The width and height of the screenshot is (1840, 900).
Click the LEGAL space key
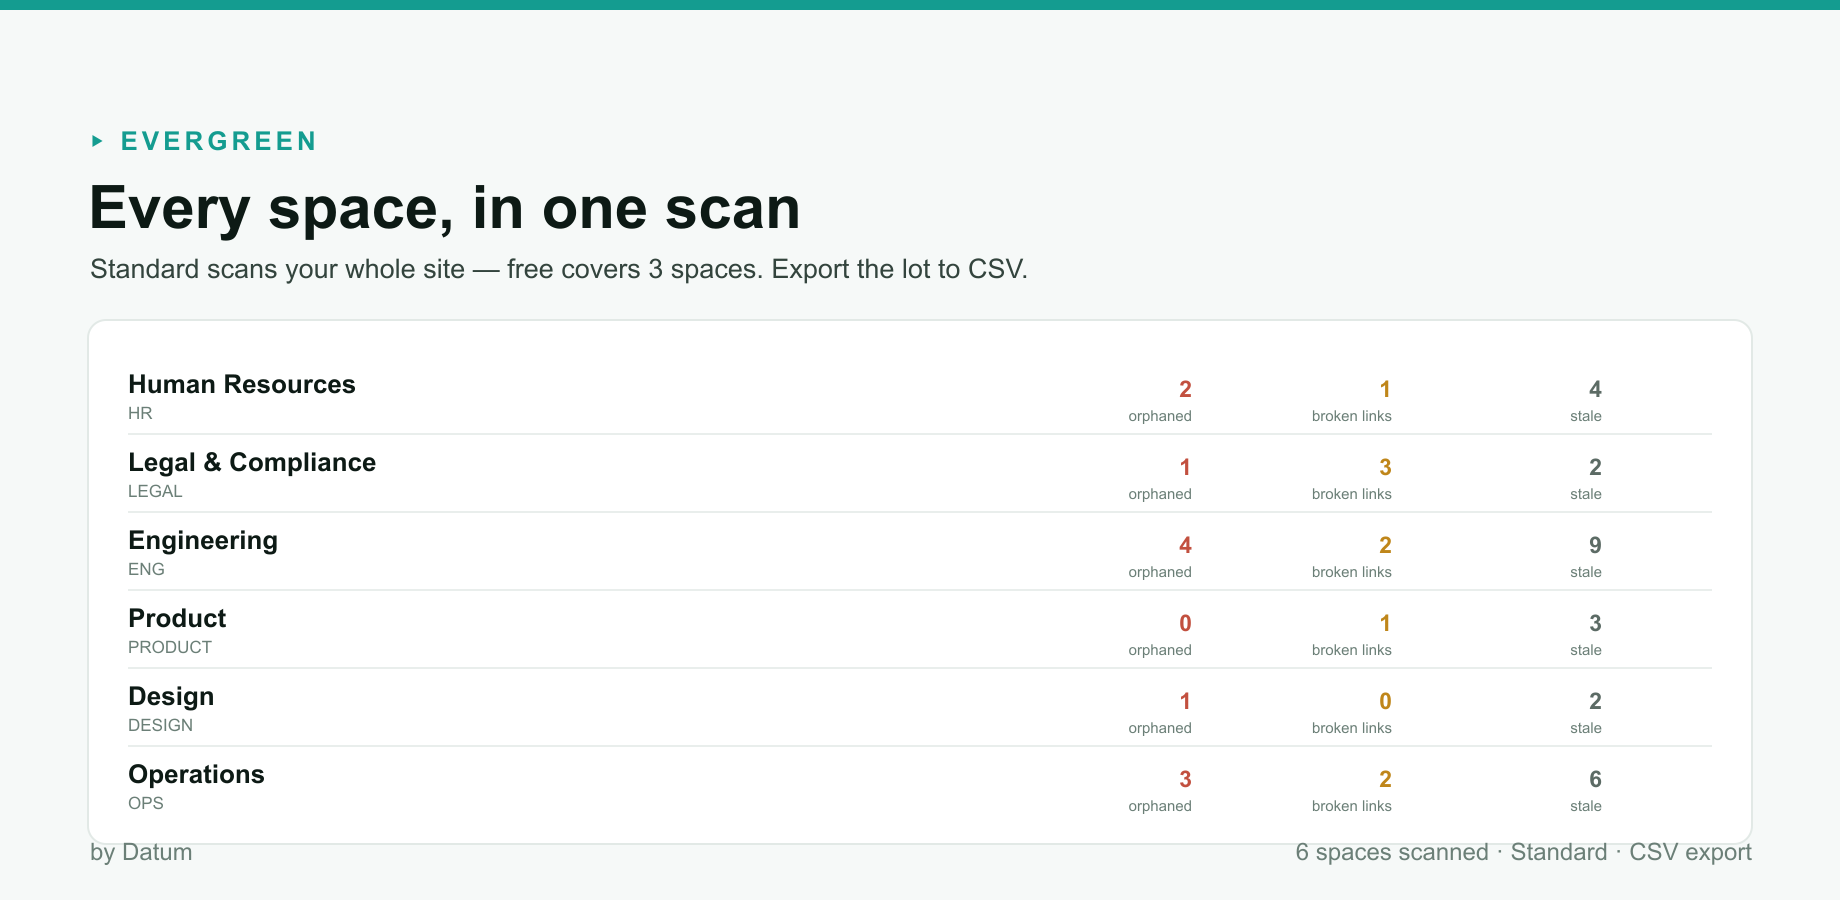(155, 491)
